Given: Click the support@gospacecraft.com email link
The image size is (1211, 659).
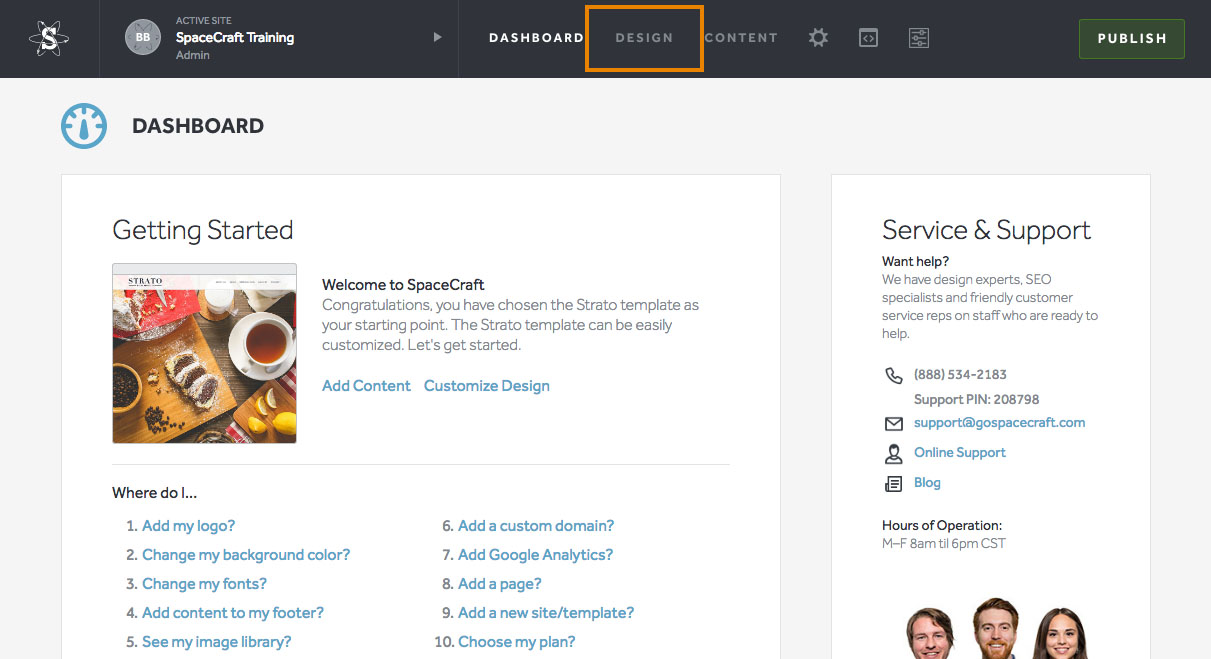Looking at the screenshot, I should 999,423.
